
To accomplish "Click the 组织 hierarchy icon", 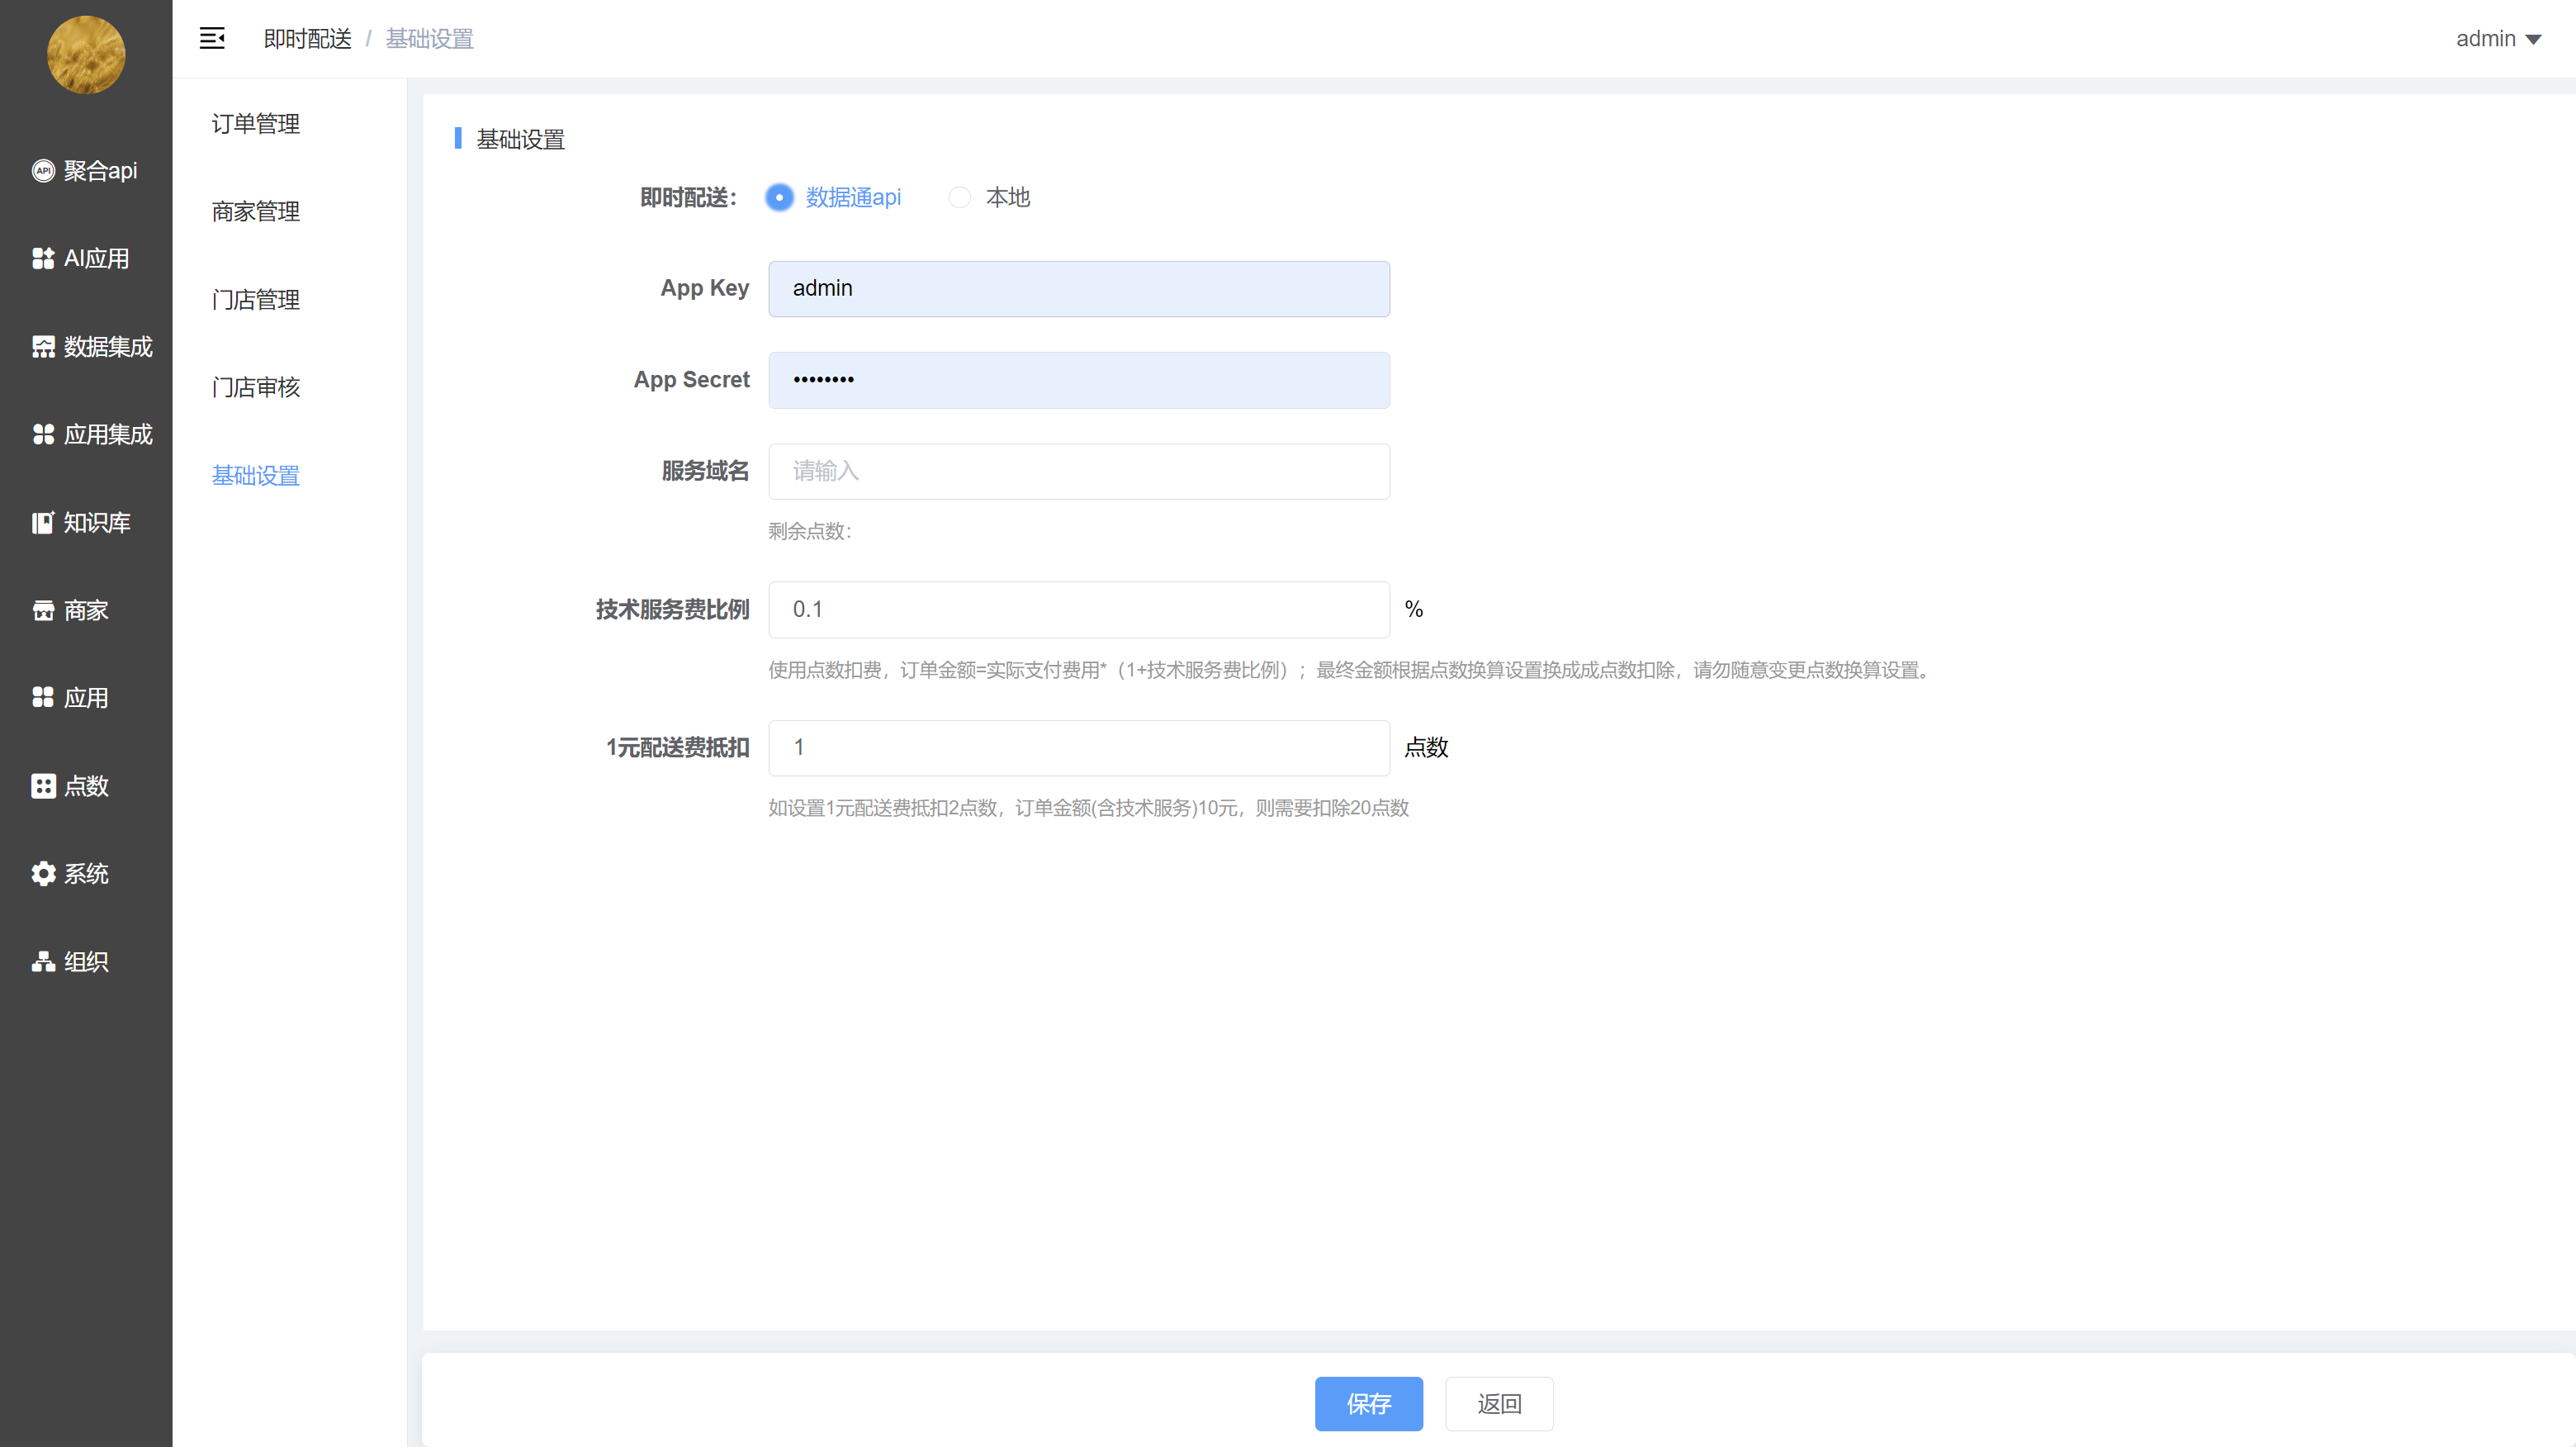I will [43, 962].
